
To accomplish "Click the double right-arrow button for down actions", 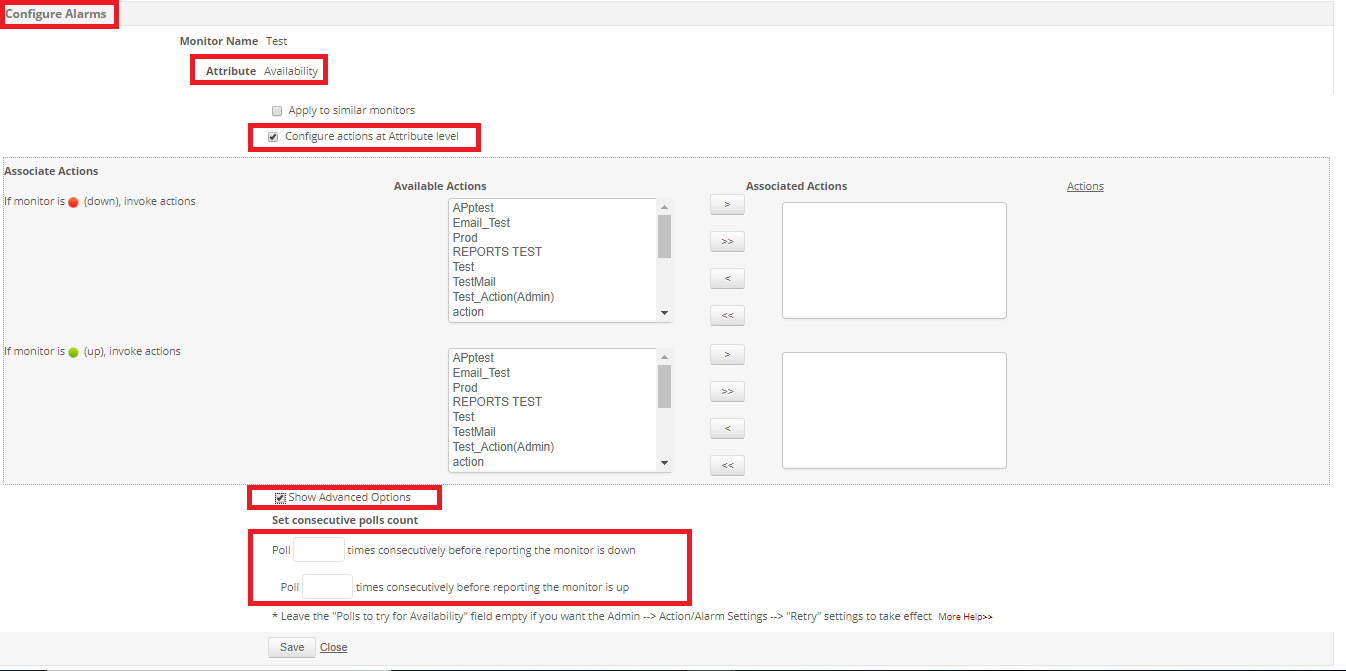I will [x=727, y=242].
